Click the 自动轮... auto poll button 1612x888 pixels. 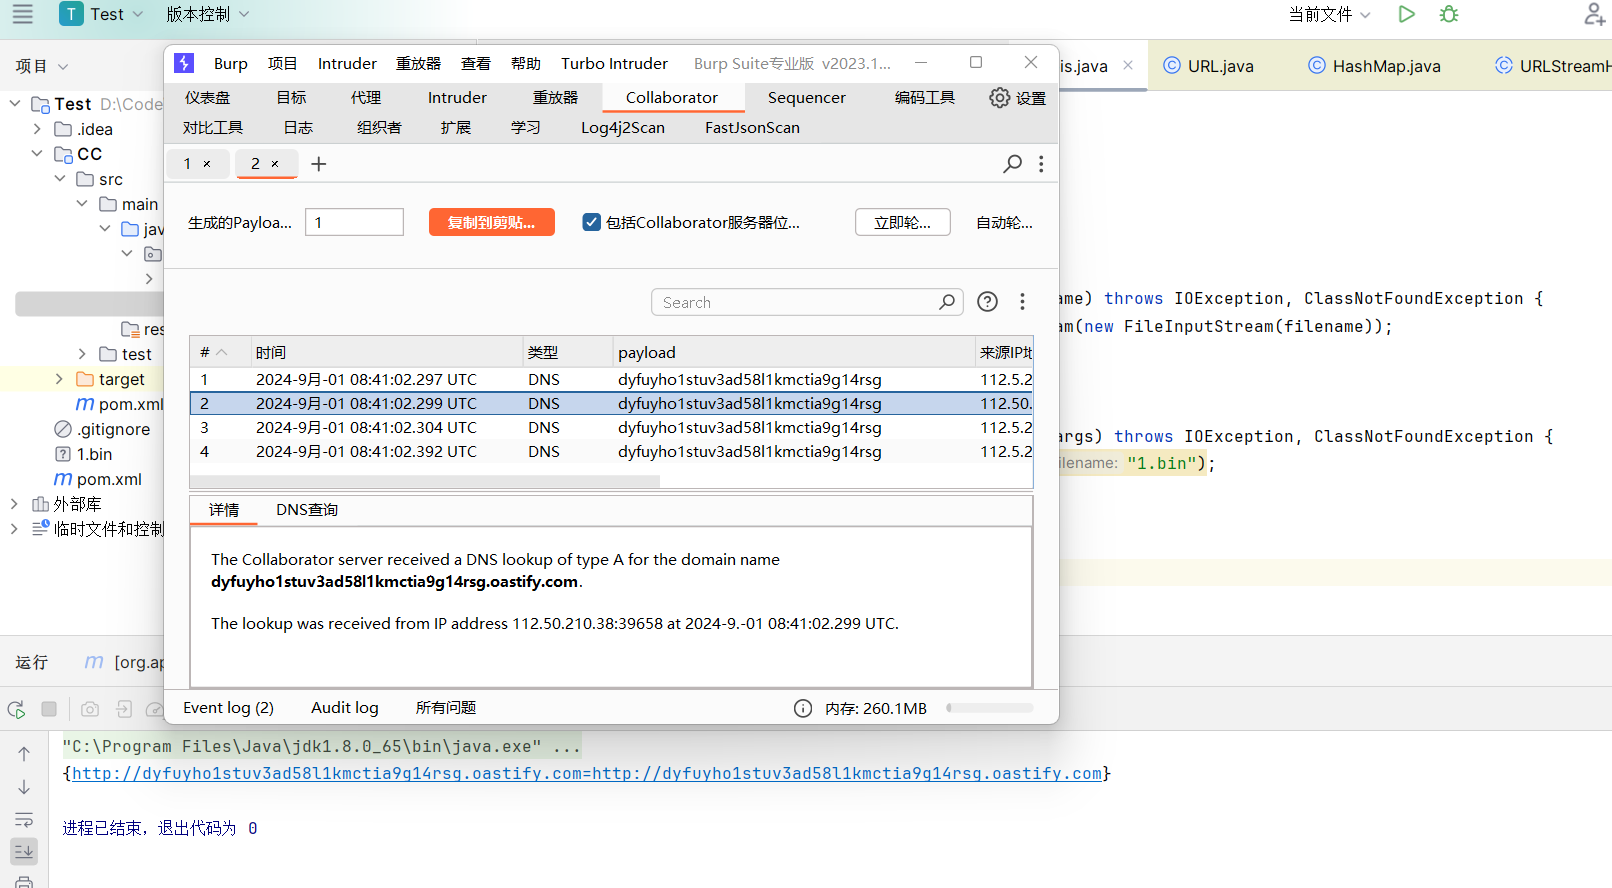pyautogui.click(x=1004, y=222)
